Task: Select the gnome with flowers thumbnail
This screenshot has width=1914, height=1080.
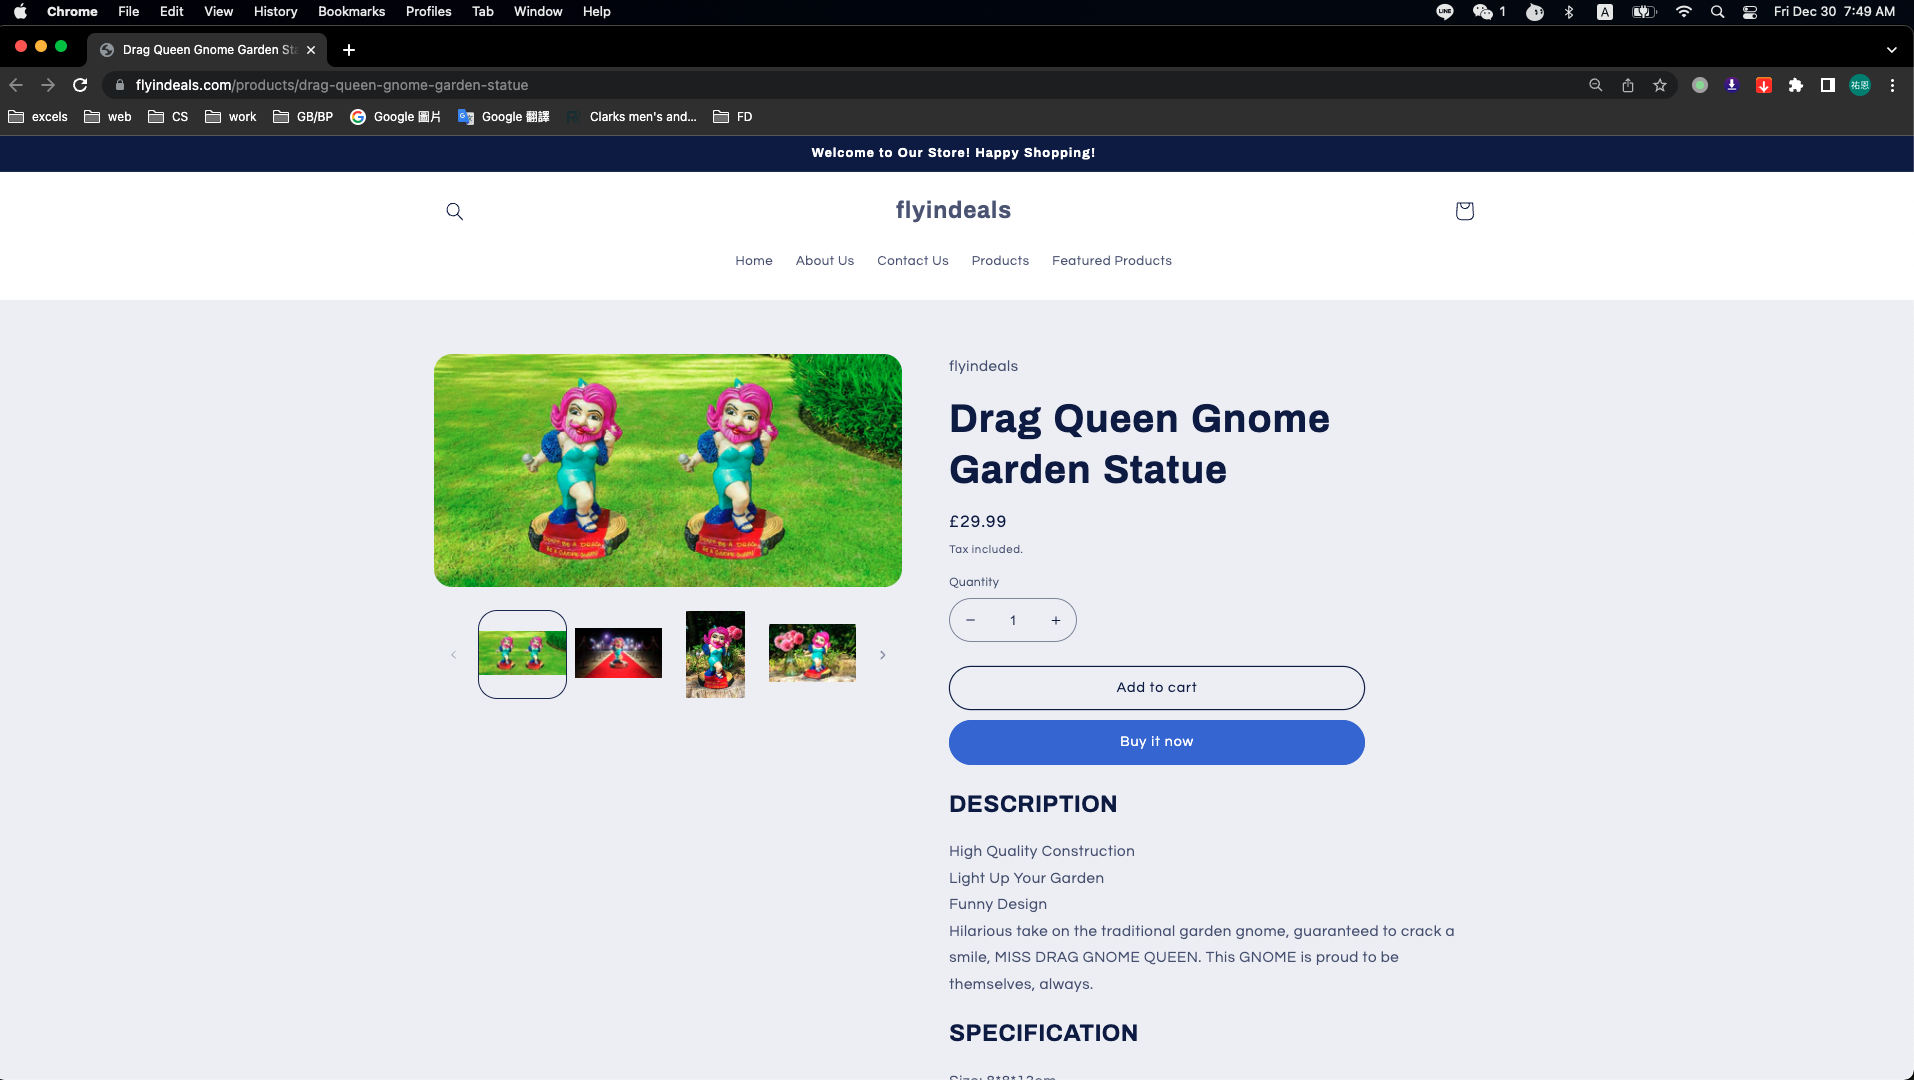Action: (x=812, y=653)
